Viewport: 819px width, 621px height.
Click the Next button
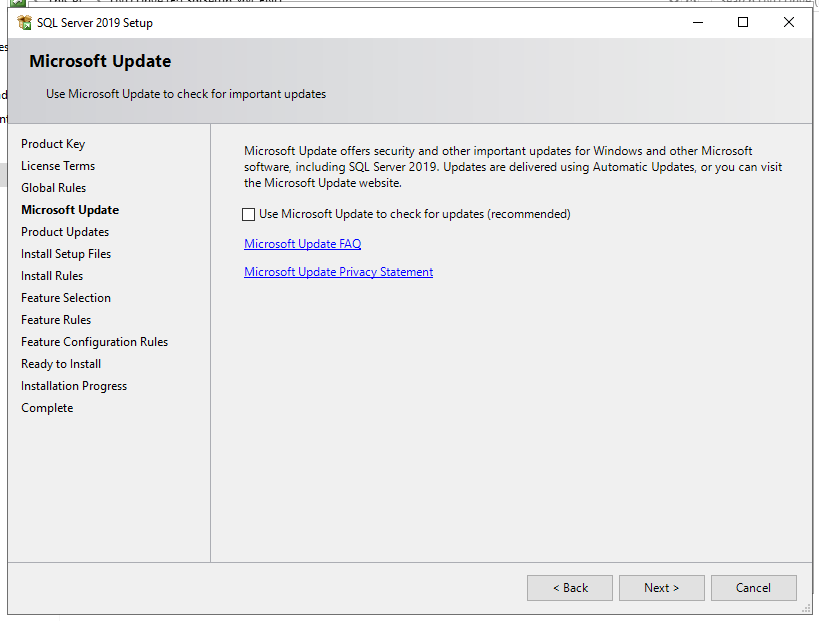coord(661,588)
